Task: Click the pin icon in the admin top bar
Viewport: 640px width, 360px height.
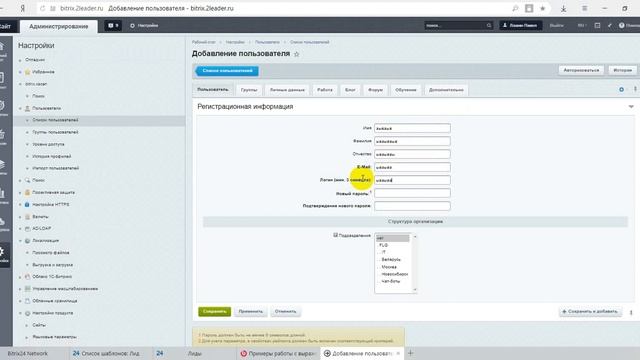Action: pyautogui.click(x=609, y=25)
